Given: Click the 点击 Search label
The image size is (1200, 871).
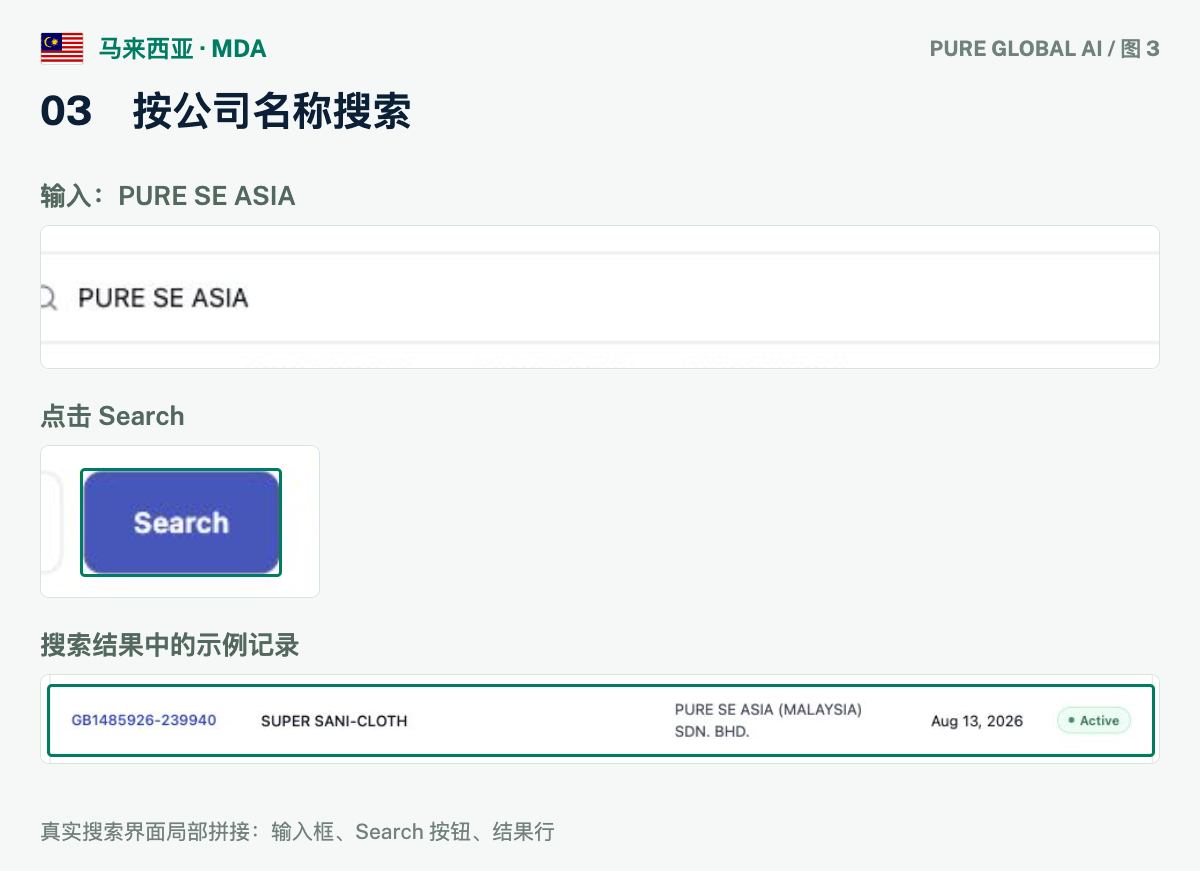Looking at the screenshot, I should [112, 416].
